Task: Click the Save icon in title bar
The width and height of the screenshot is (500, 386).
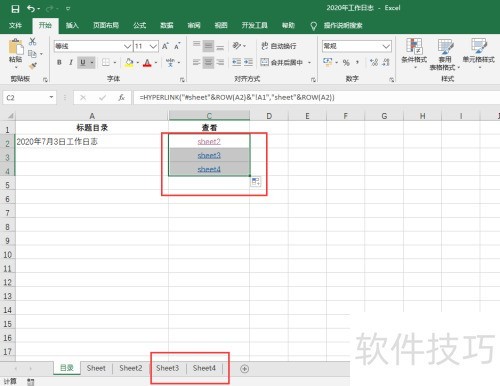Action: 15,9
